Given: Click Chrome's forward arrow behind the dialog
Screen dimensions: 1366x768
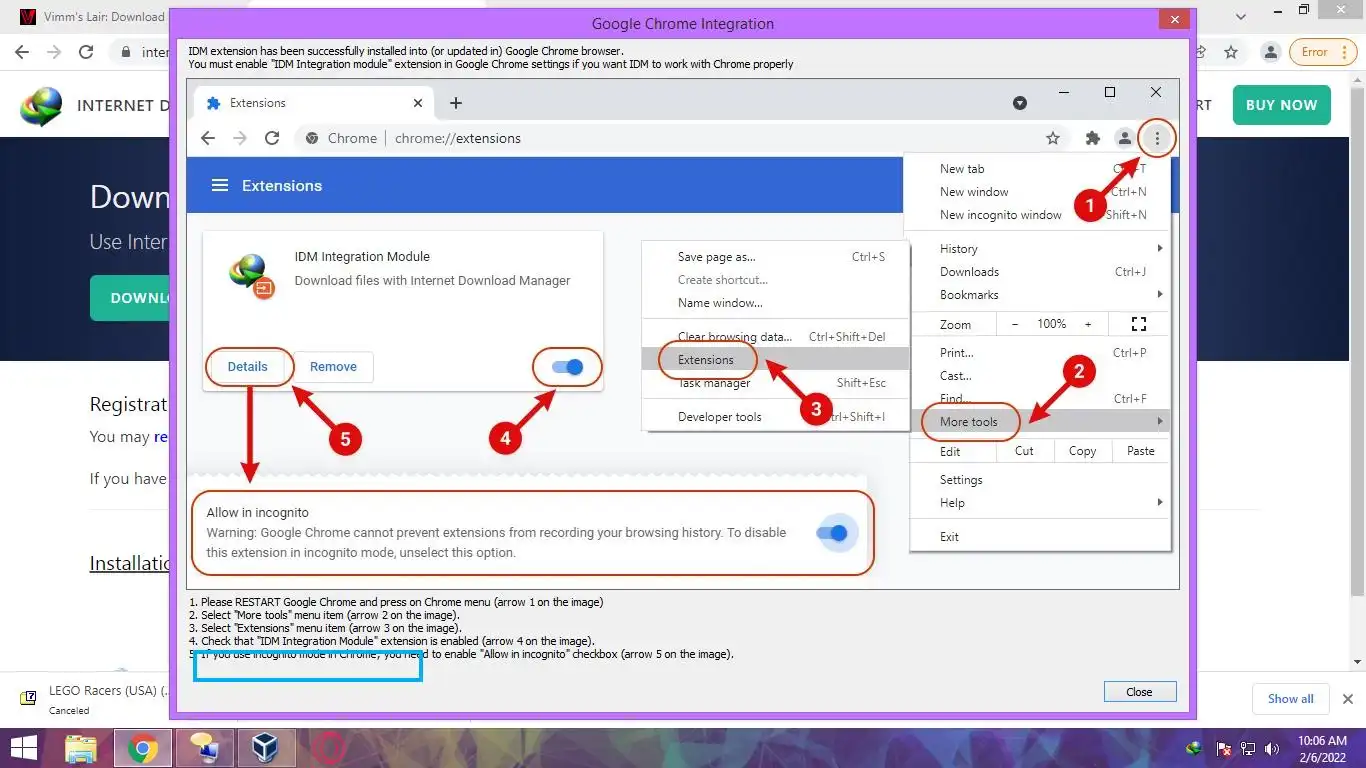Looking at the screenshot, I should (x=54, y=52).
